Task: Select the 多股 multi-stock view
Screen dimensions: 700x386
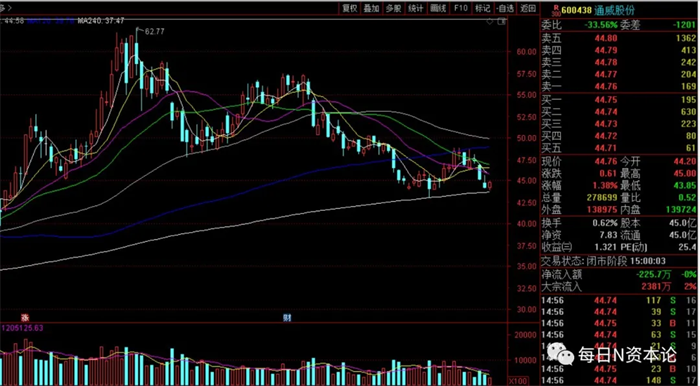Action: point(393,8)
